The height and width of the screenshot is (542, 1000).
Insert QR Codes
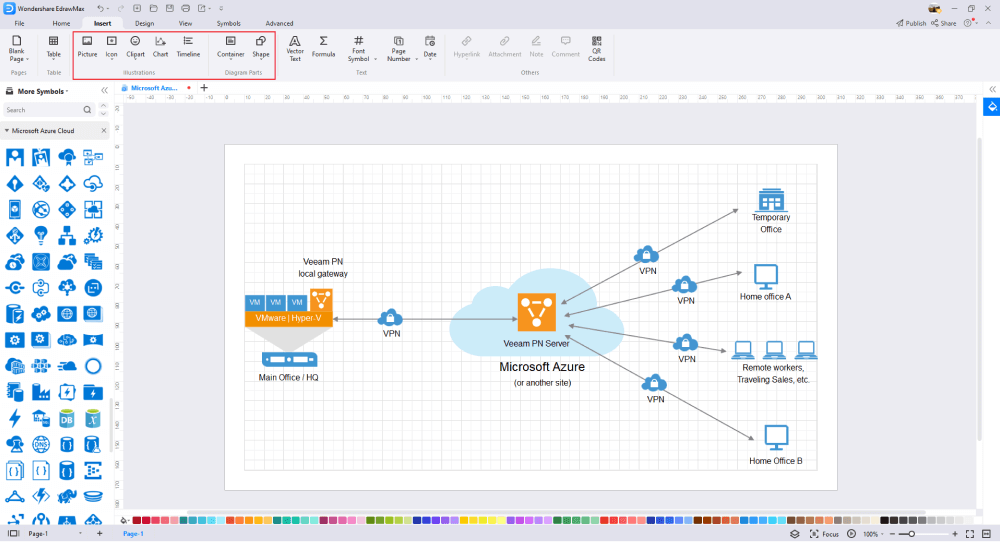(x=596, y=48)
